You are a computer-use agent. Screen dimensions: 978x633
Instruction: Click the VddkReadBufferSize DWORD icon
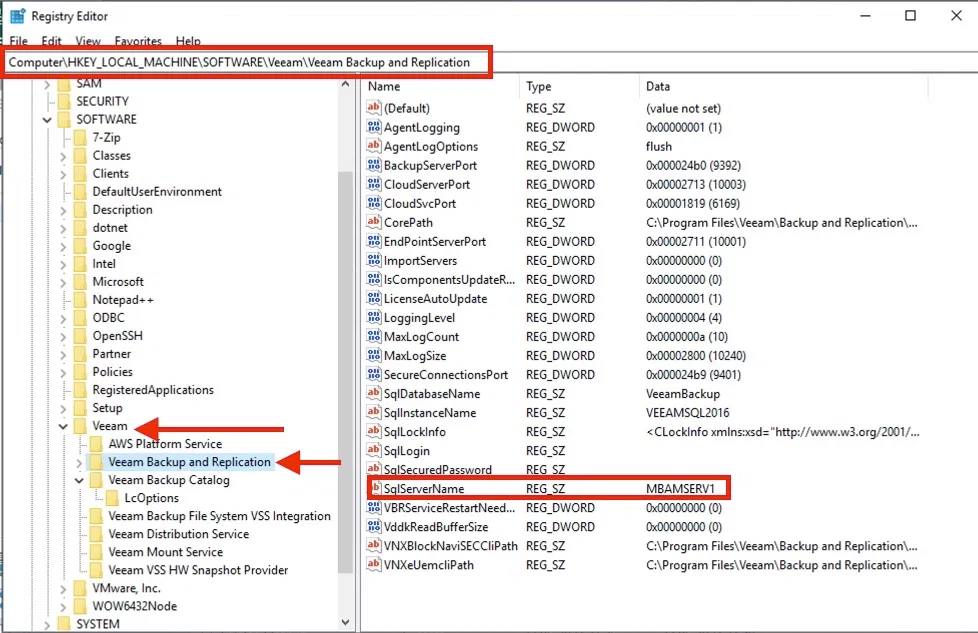pyautogui.click(x=374, y=526)
